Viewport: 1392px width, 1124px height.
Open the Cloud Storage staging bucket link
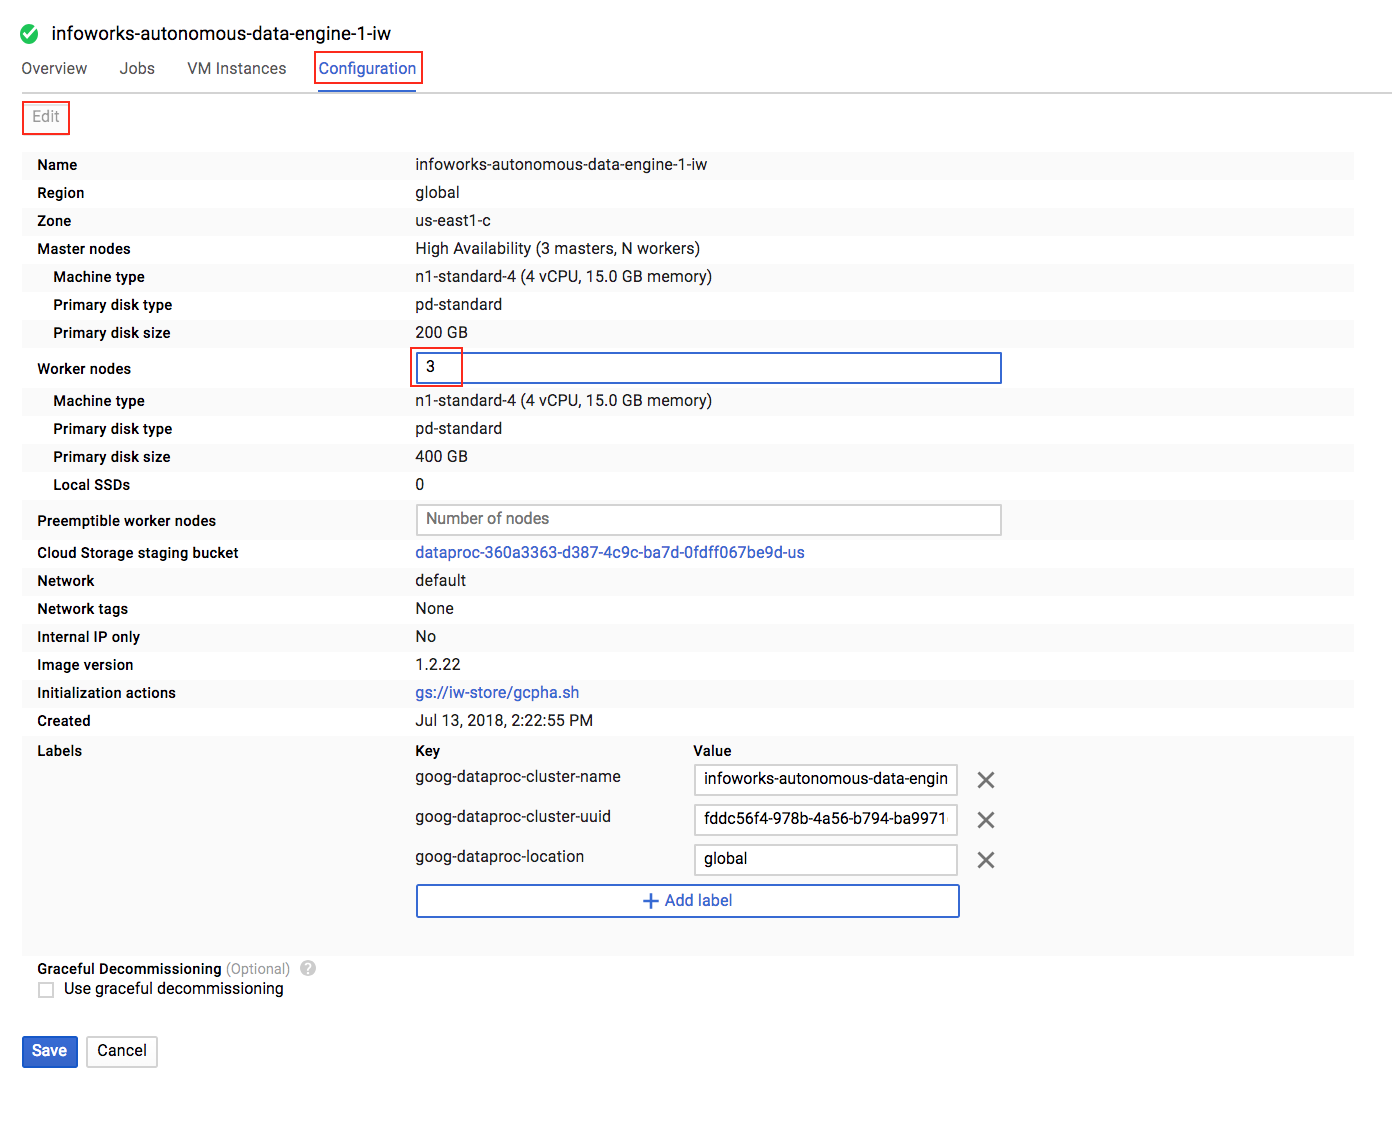click(x=610, y=552)
